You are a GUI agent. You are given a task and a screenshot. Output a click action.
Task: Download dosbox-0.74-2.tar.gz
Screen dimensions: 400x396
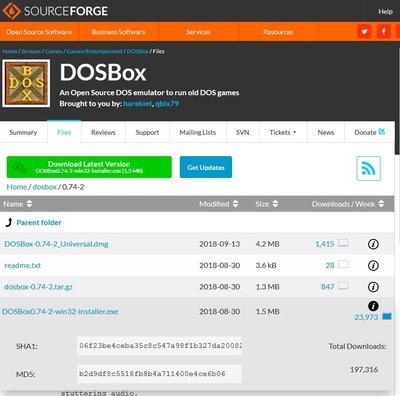click(x=38, y=287)
